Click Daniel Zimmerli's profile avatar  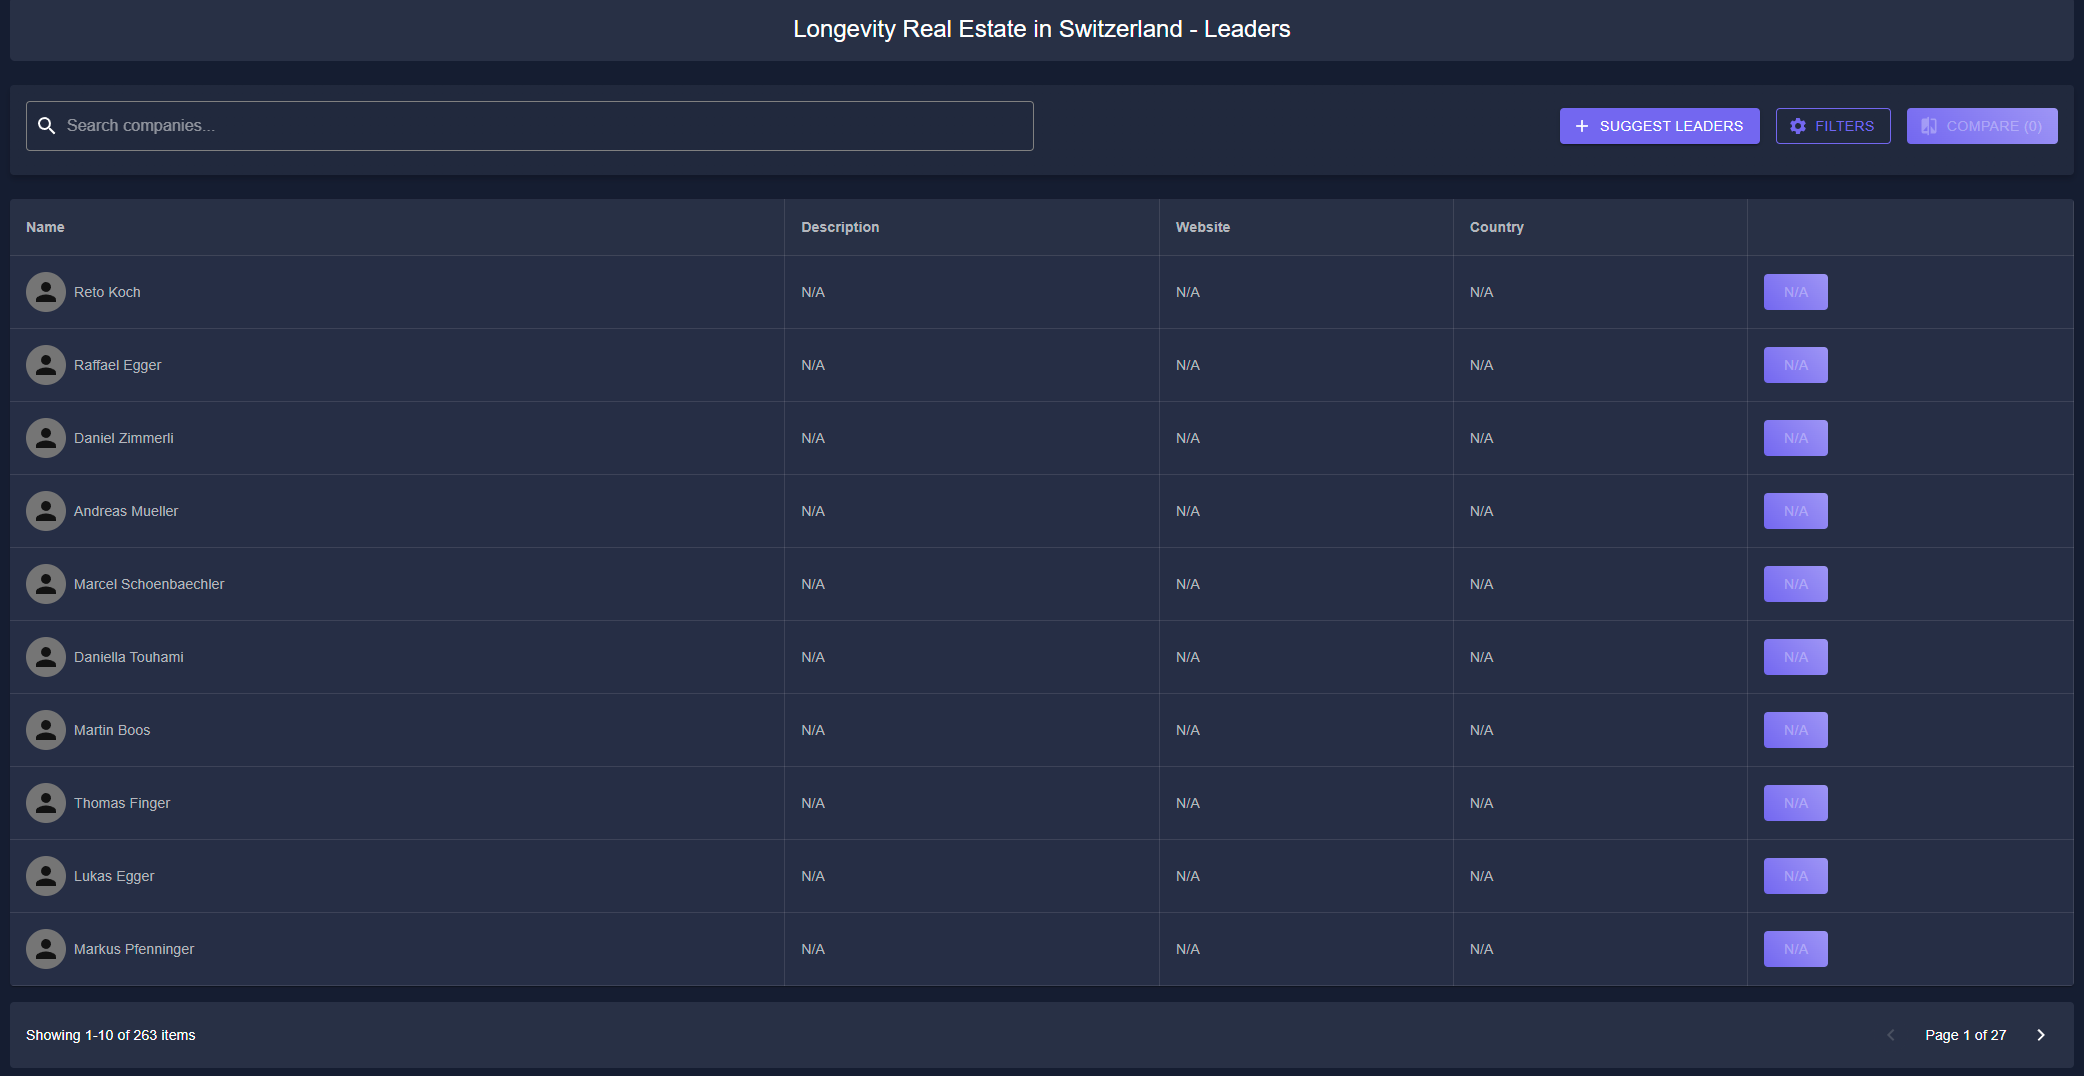[x=46, y=438]
